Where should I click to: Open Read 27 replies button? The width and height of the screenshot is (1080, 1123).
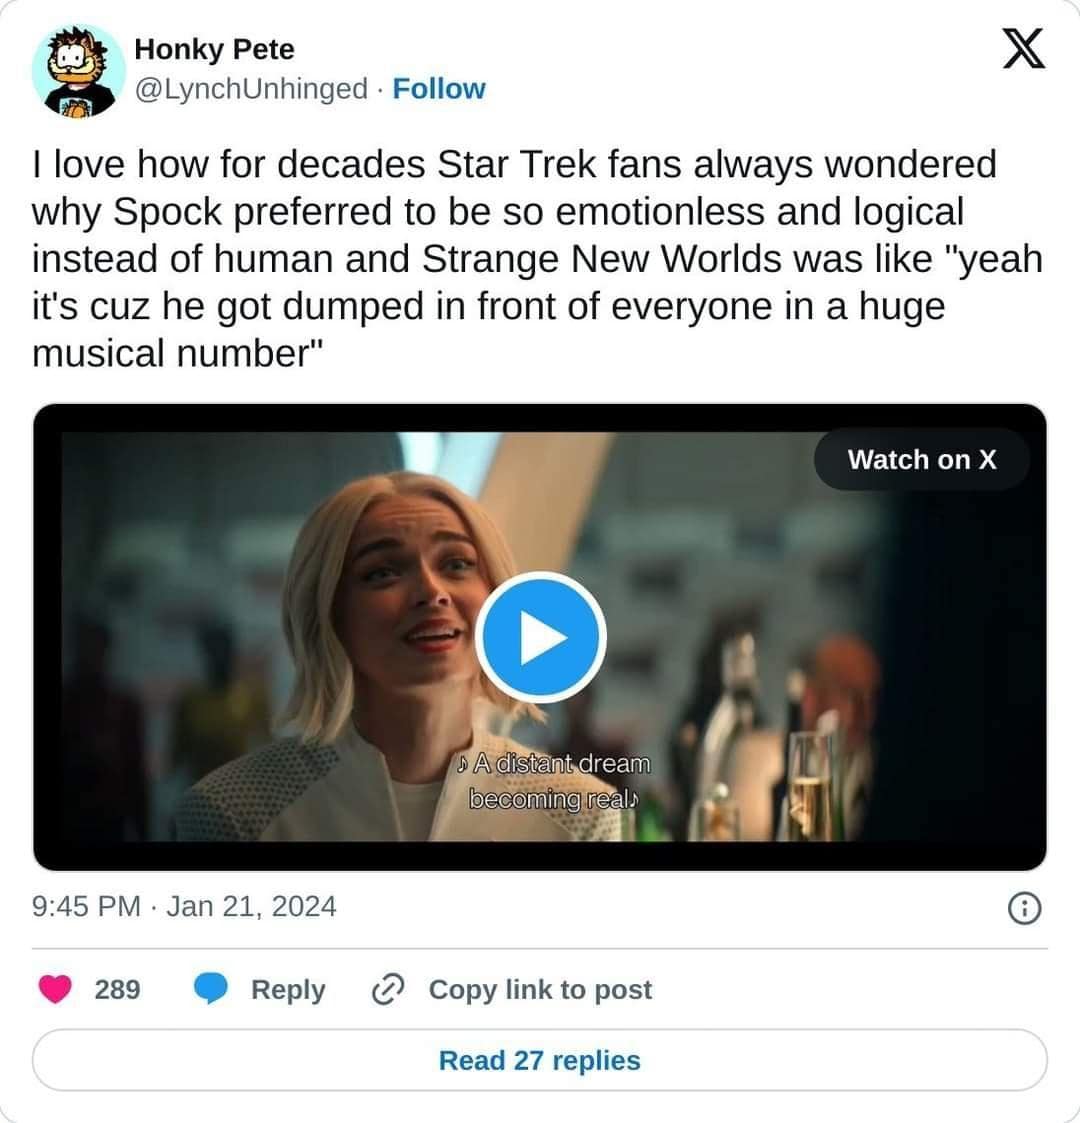click(540, 1060)
